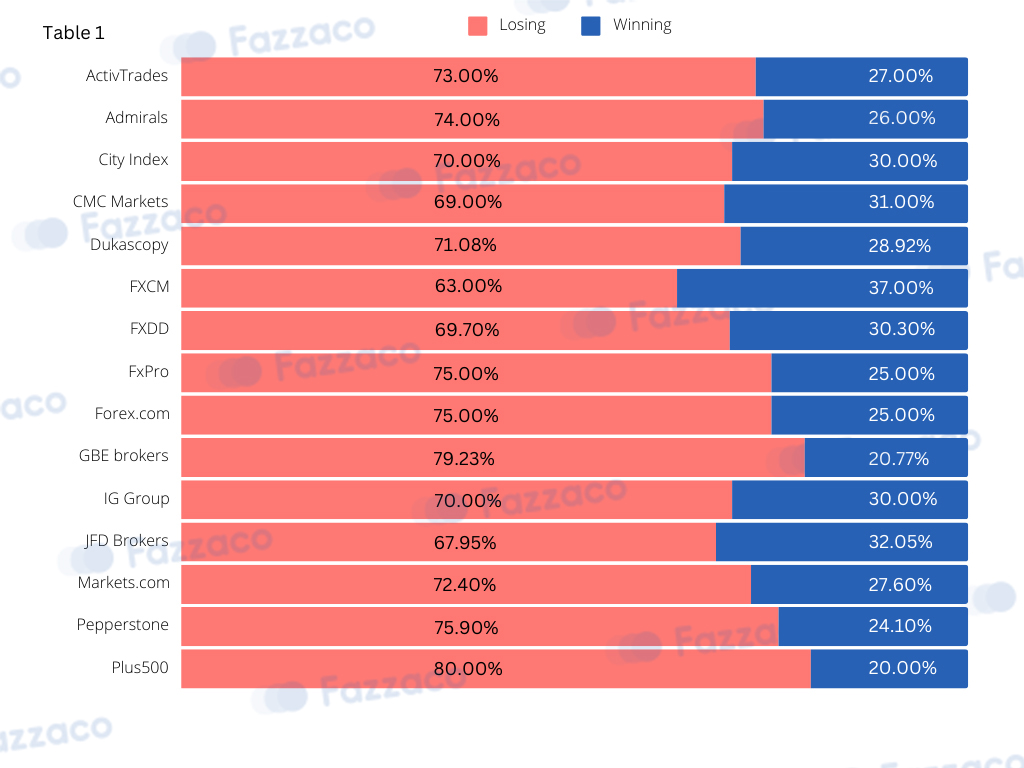
Task: Select the Losing legend label
Action: tap(522, 25)
